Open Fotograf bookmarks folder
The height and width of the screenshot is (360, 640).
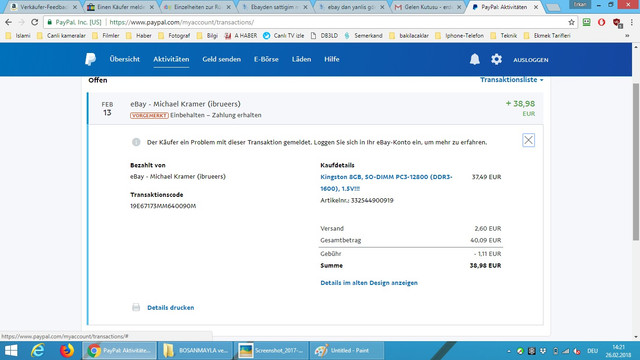174,36
